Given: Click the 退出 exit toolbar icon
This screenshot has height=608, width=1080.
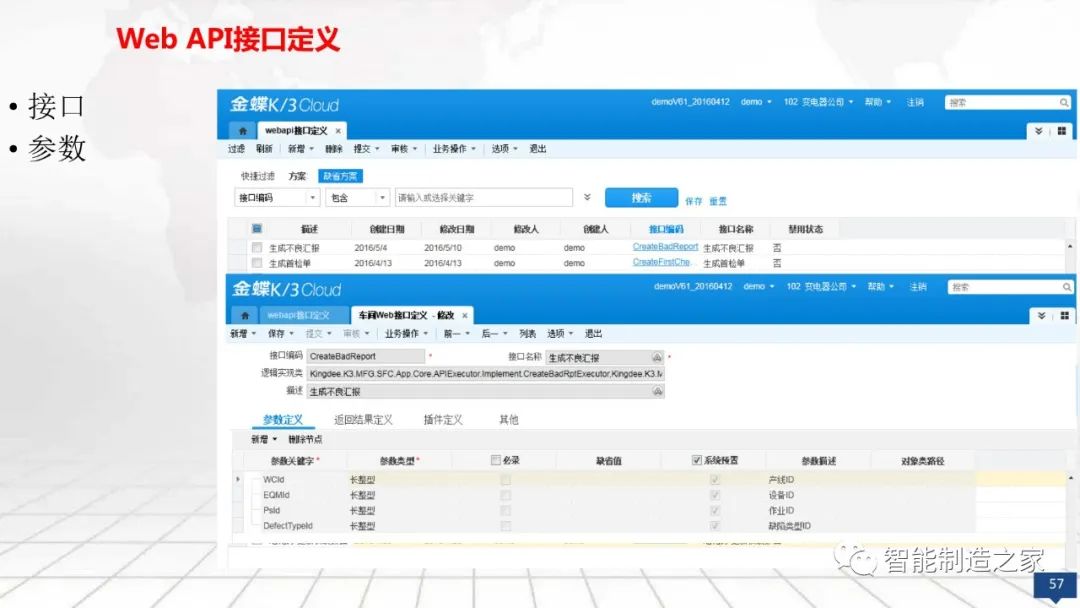Looking at the screenshot, I should (x=536, y=148).
